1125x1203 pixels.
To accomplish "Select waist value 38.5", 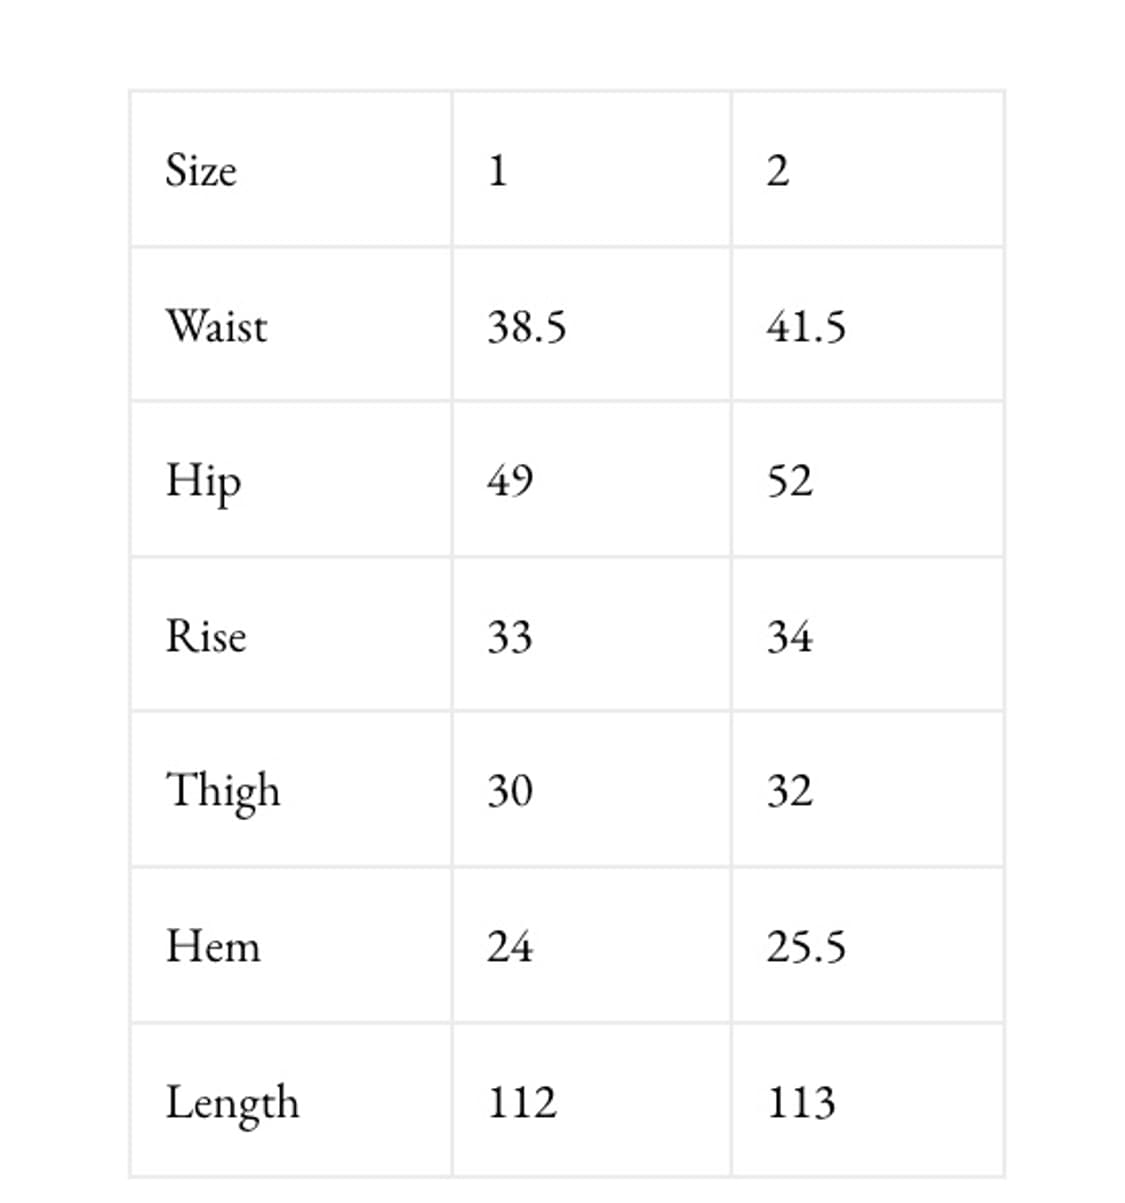I will (527, 326).
